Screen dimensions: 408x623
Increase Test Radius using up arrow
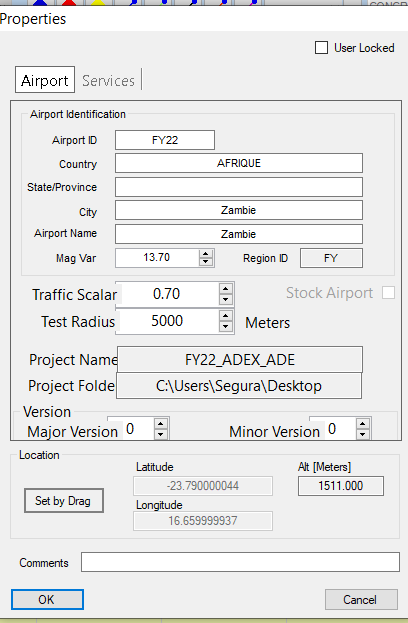pos(225,316)
